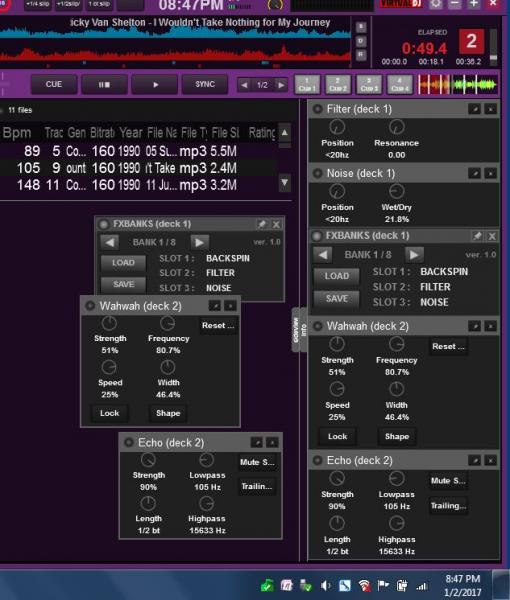Viewport: 510px width, 600px height.
Task: Expand the sideview info side tab
Action: coord(300,329)
